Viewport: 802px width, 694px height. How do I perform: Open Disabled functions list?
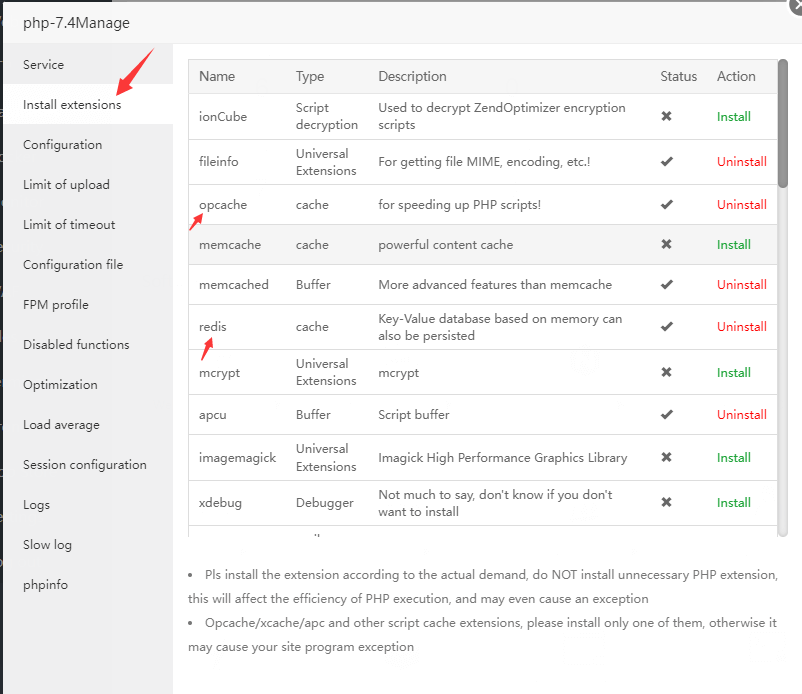tap(76, 345)
